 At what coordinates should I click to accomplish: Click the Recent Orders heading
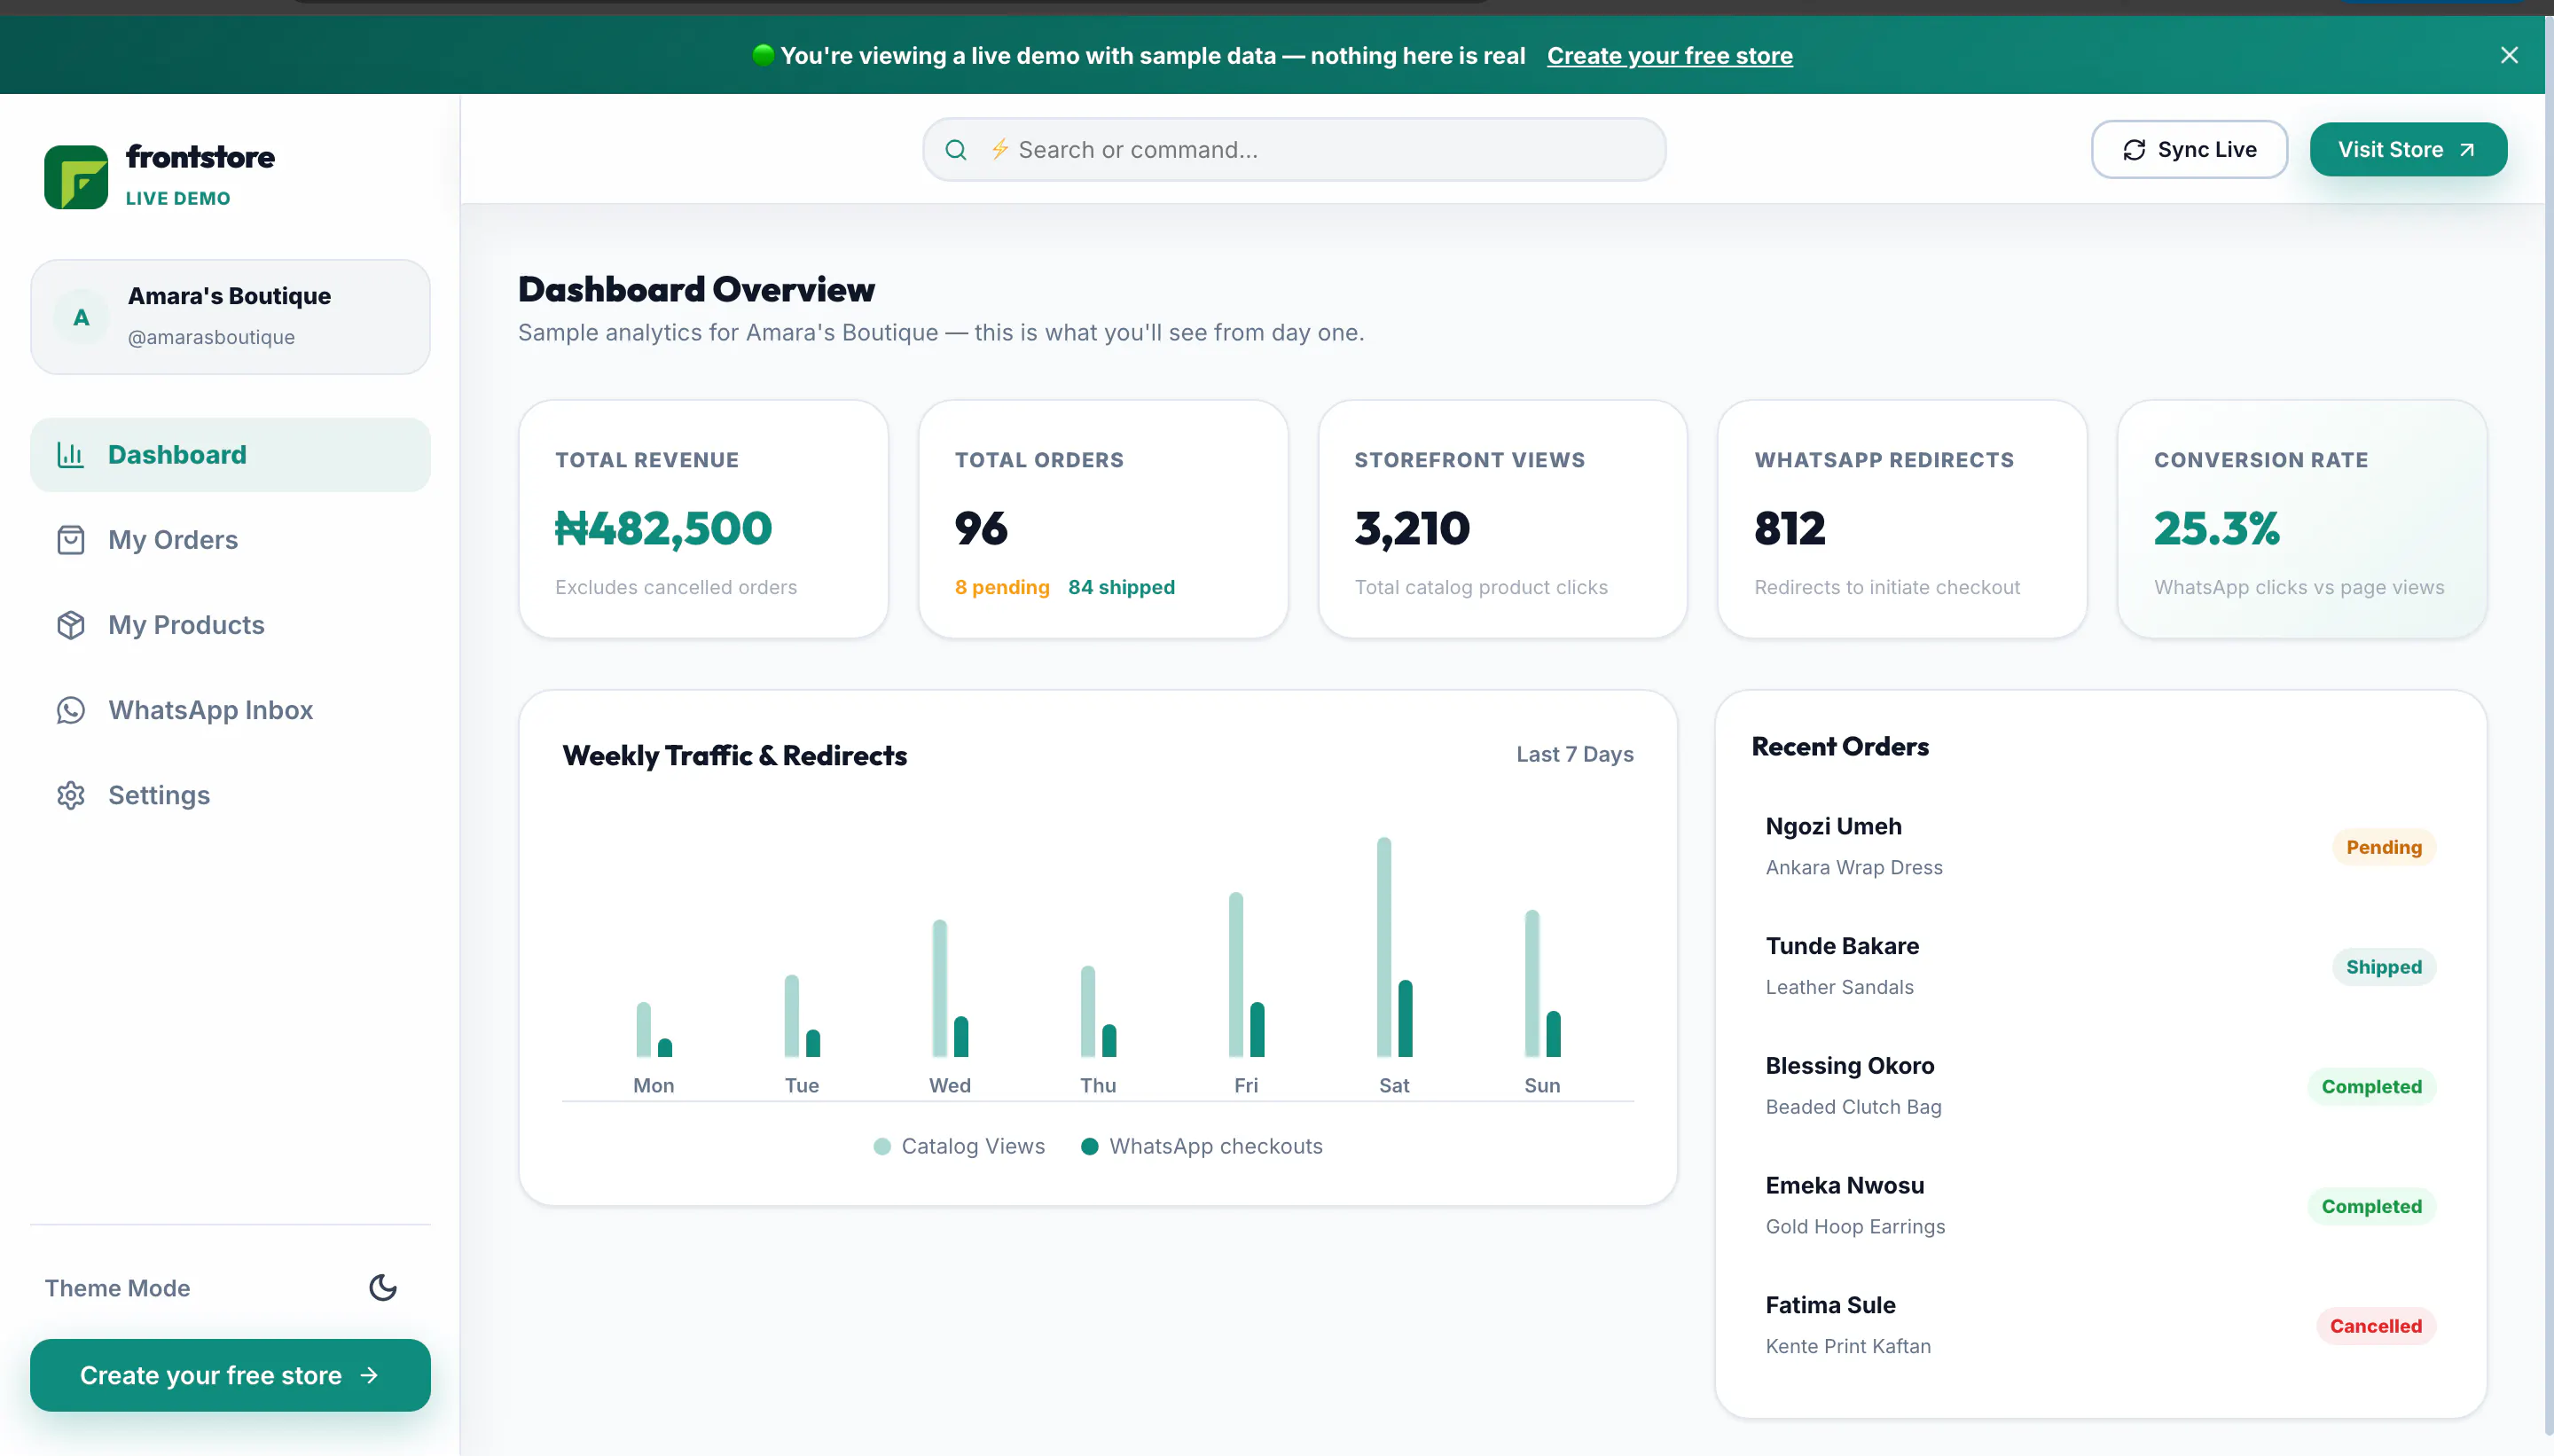(x=1840, y=747)
